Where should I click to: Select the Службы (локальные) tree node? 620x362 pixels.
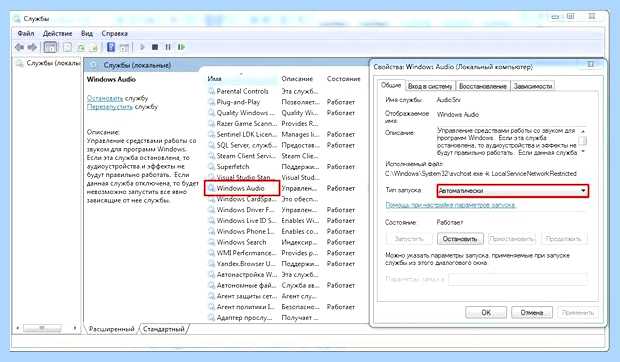coord(48,63)
